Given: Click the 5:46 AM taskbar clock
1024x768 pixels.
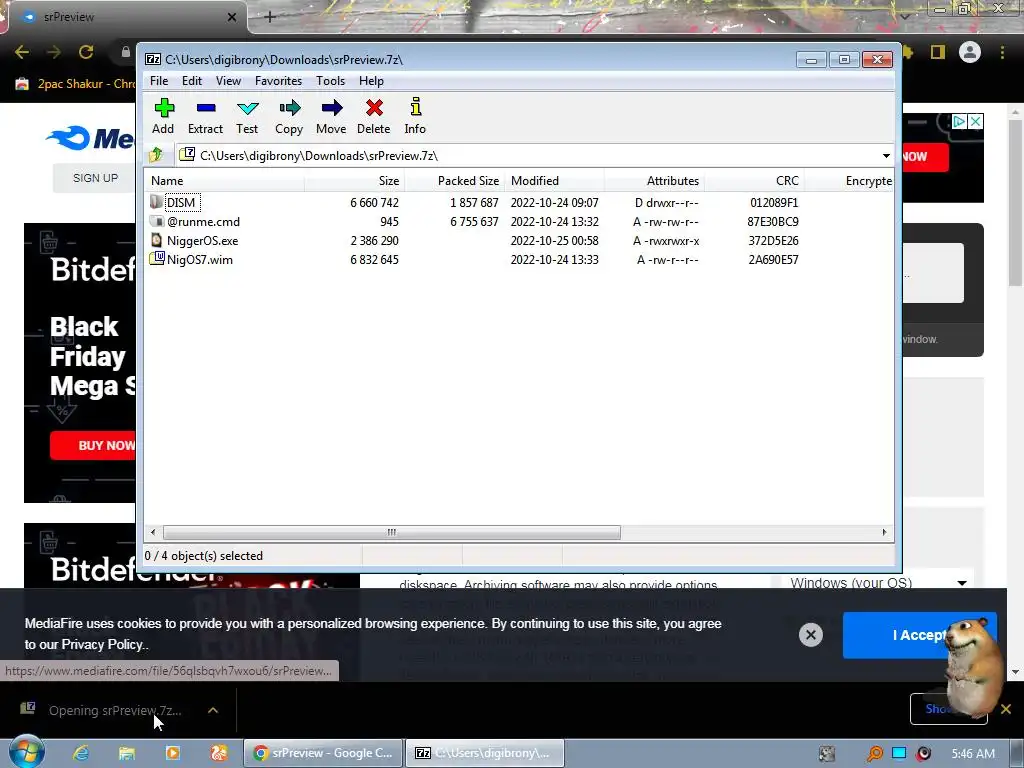Looking at the screenshot, I should tap(973, 754).
